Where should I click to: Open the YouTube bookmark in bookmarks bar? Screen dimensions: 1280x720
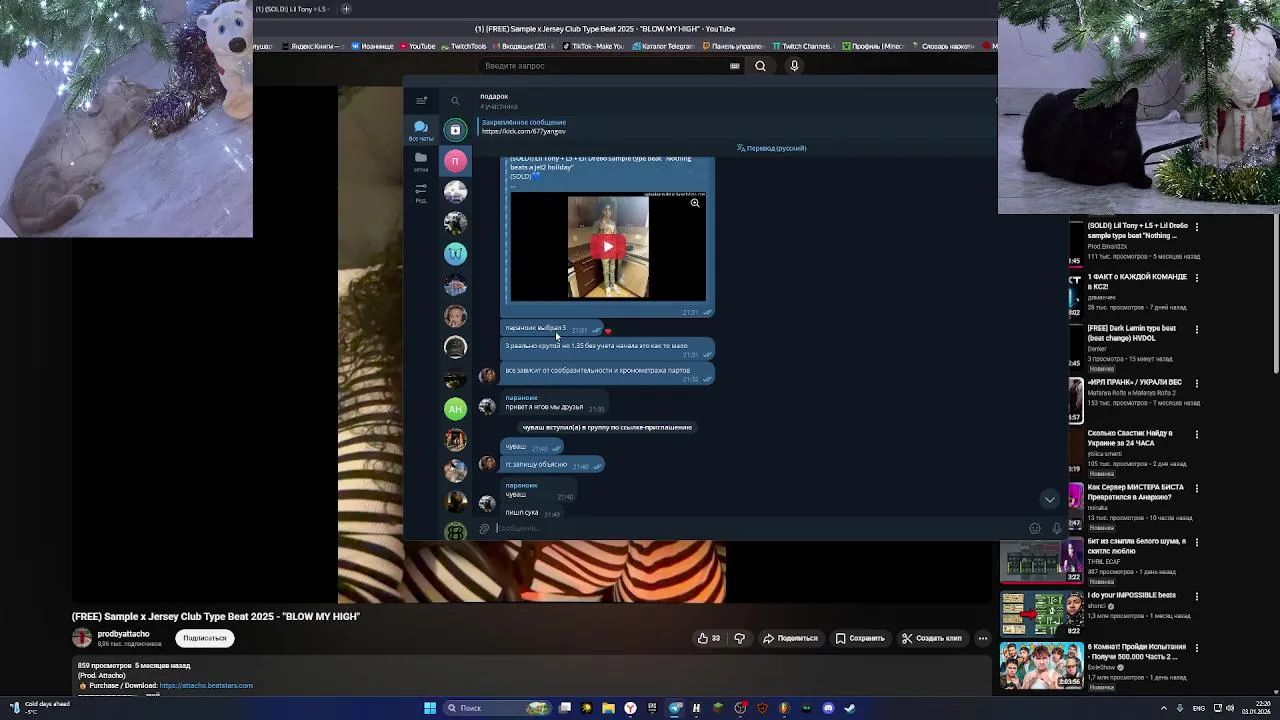[x=418, y=46]
